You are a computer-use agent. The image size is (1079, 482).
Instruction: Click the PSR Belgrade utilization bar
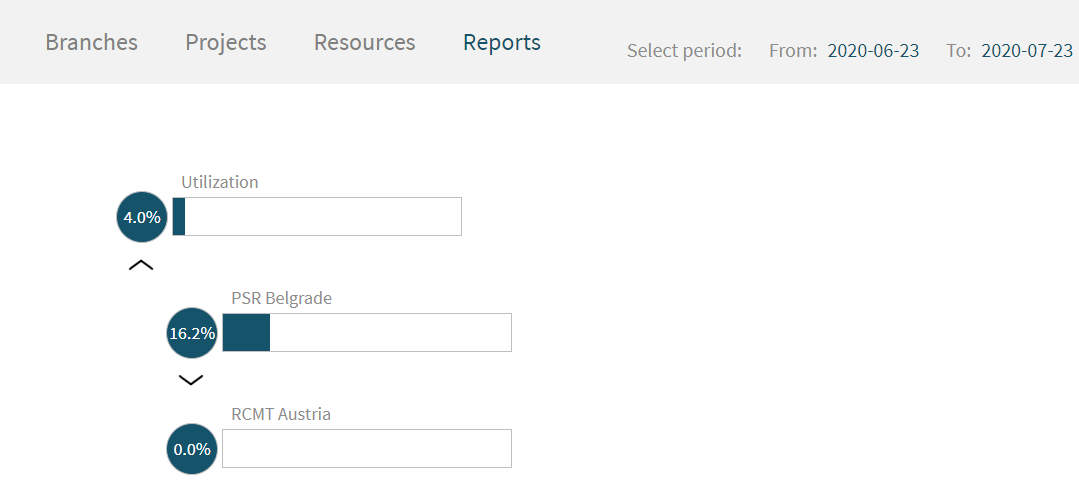pyautogui.click(x=367, y=332)
